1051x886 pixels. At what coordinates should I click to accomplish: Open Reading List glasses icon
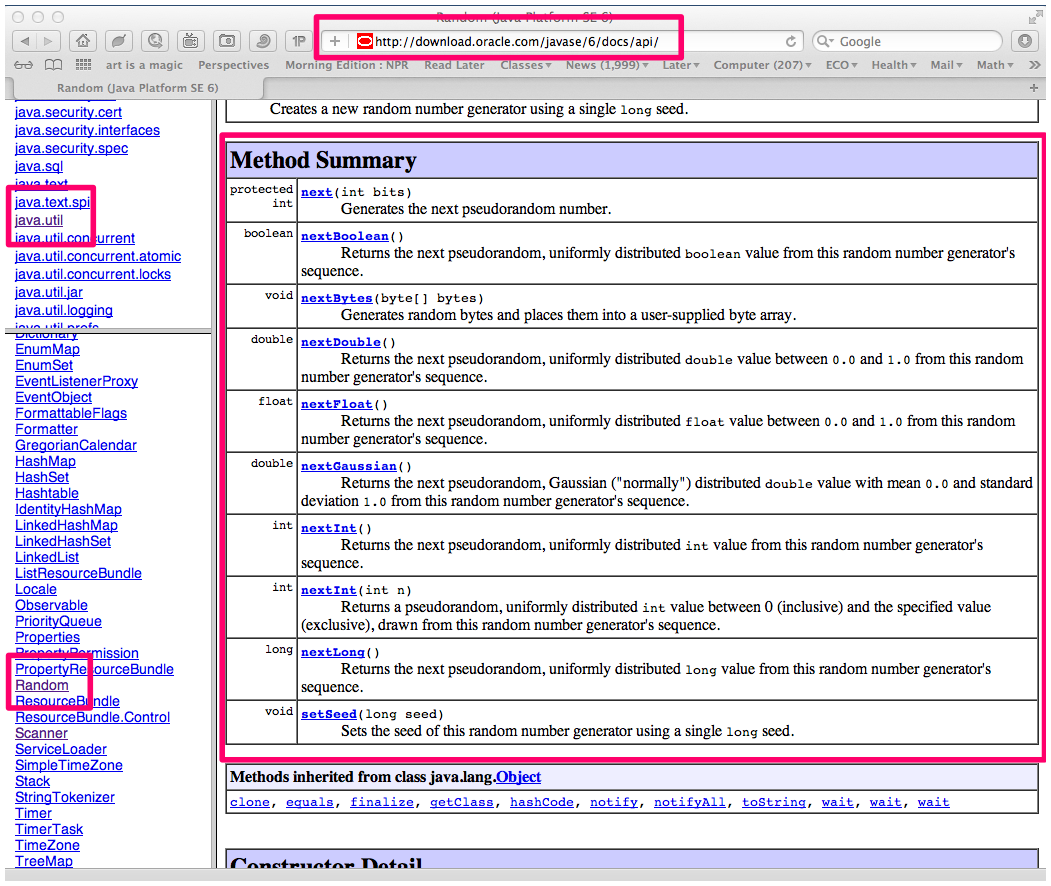[25, 65]
